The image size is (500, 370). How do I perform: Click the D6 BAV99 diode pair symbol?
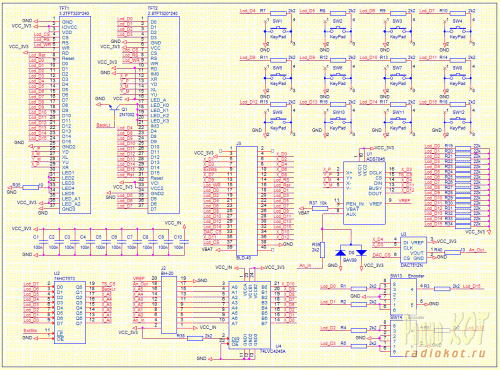351,252
